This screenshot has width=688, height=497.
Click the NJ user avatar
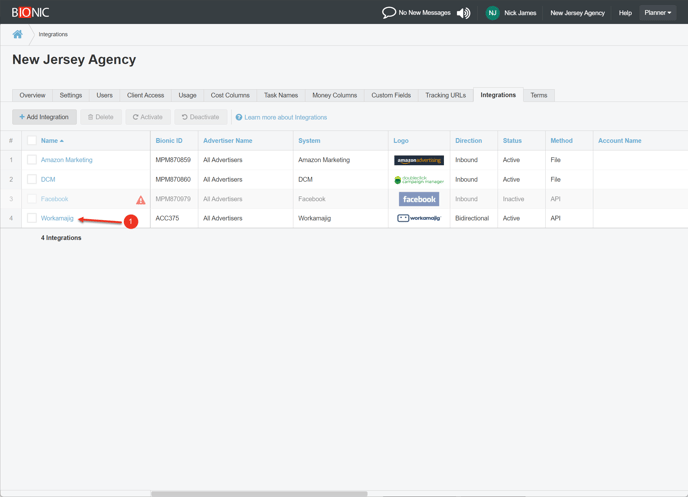pyautogui.click(x=492, y=13)
